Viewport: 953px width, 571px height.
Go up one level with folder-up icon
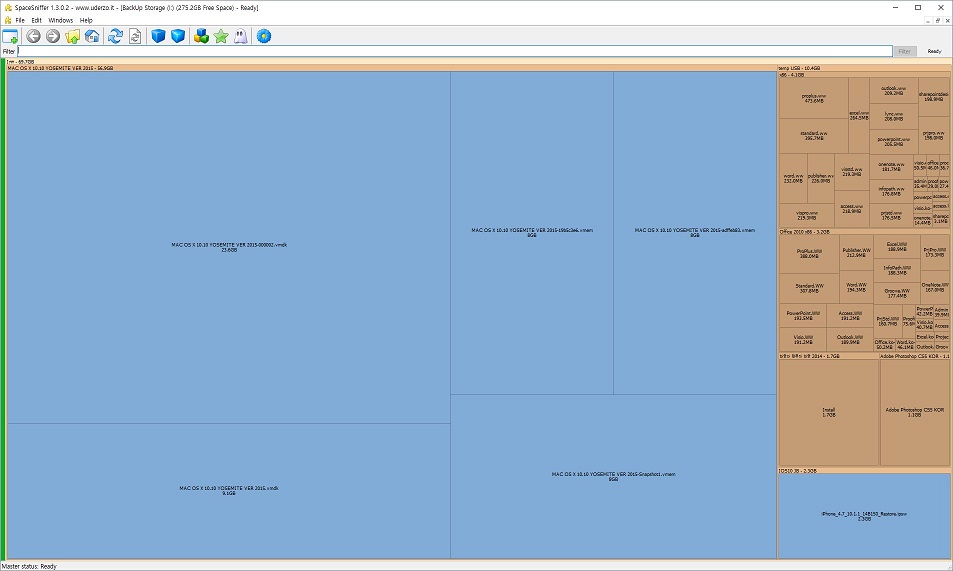point(72,36)
